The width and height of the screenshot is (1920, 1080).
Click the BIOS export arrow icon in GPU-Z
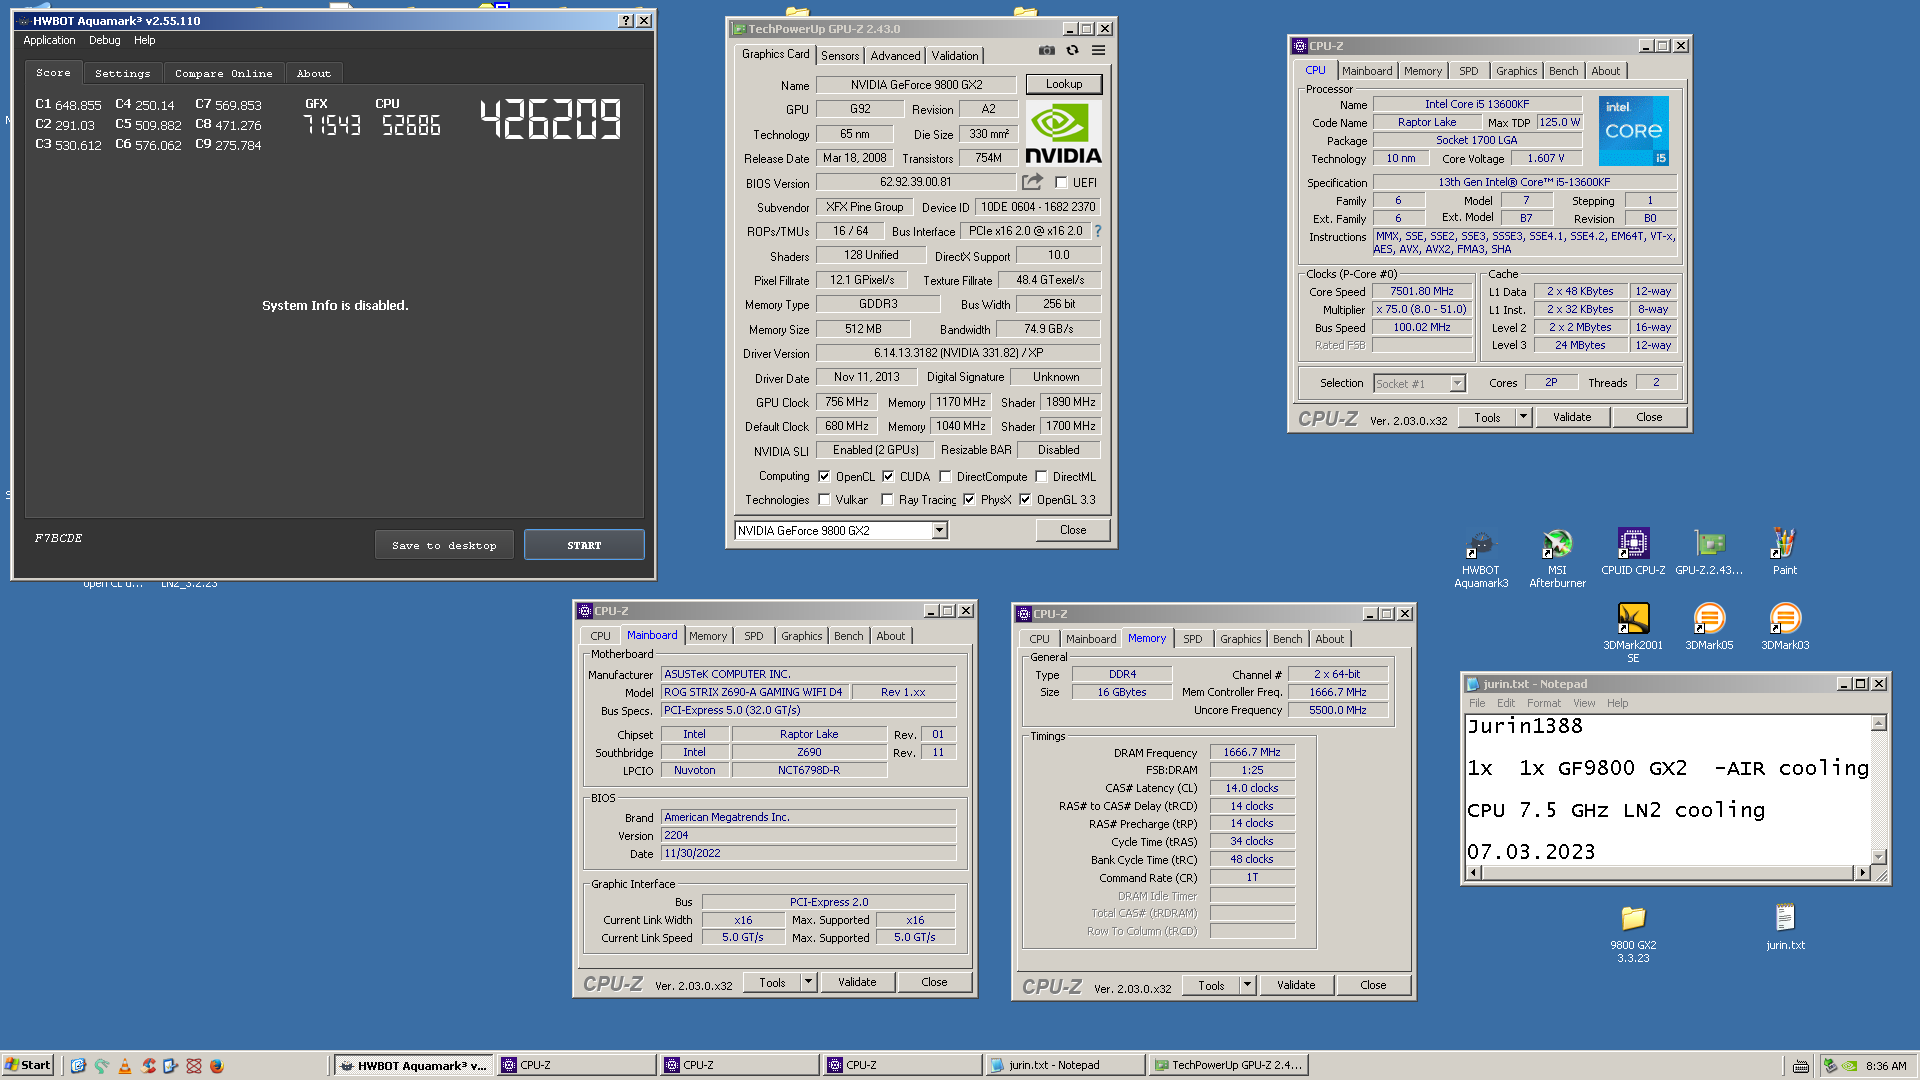(1032, 182)
